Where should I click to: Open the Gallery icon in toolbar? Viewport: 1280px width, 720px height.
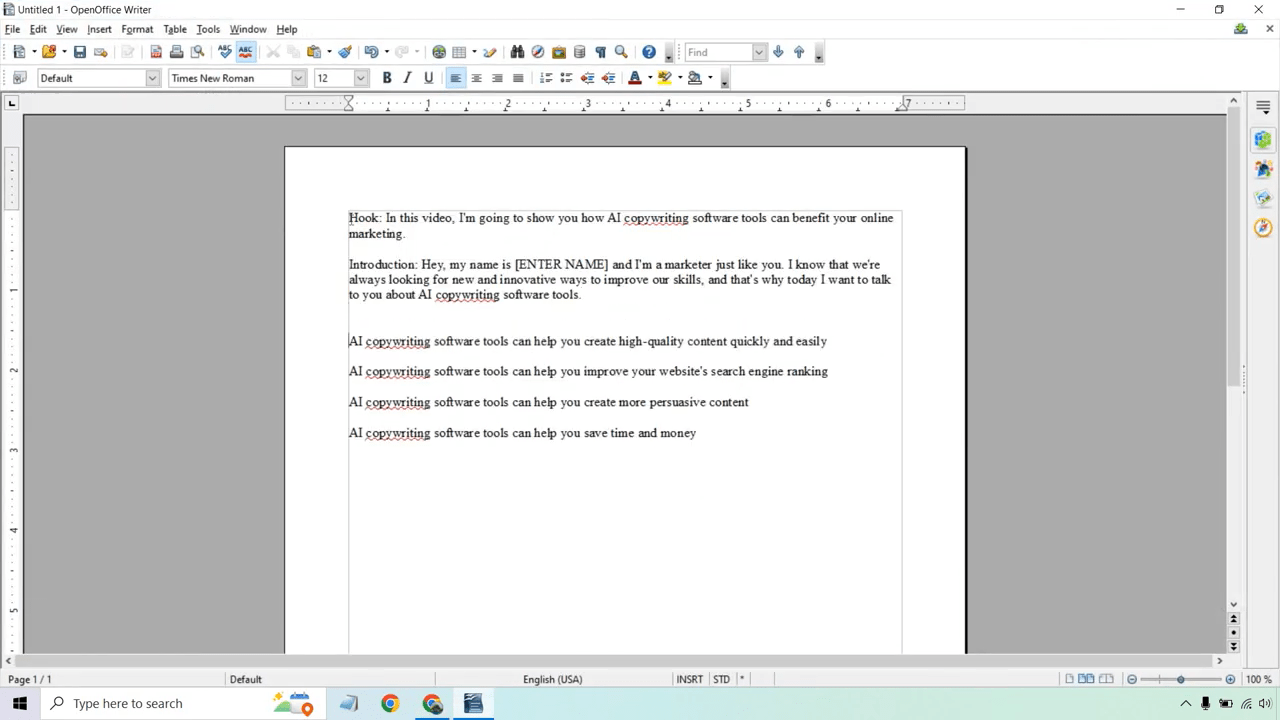point(559,52)
